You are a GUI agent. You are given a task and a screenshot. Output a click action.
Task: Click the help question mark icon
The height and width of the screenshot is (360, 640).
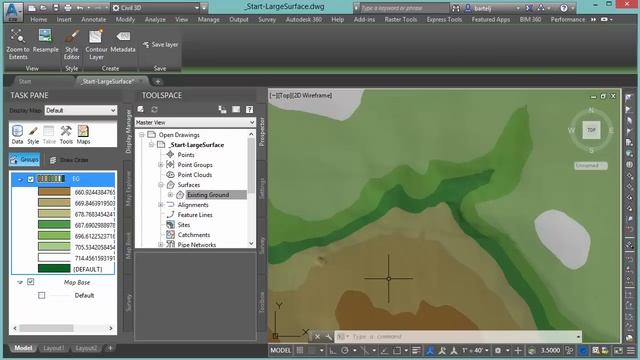pyautogui.click(x=564, y=8)
